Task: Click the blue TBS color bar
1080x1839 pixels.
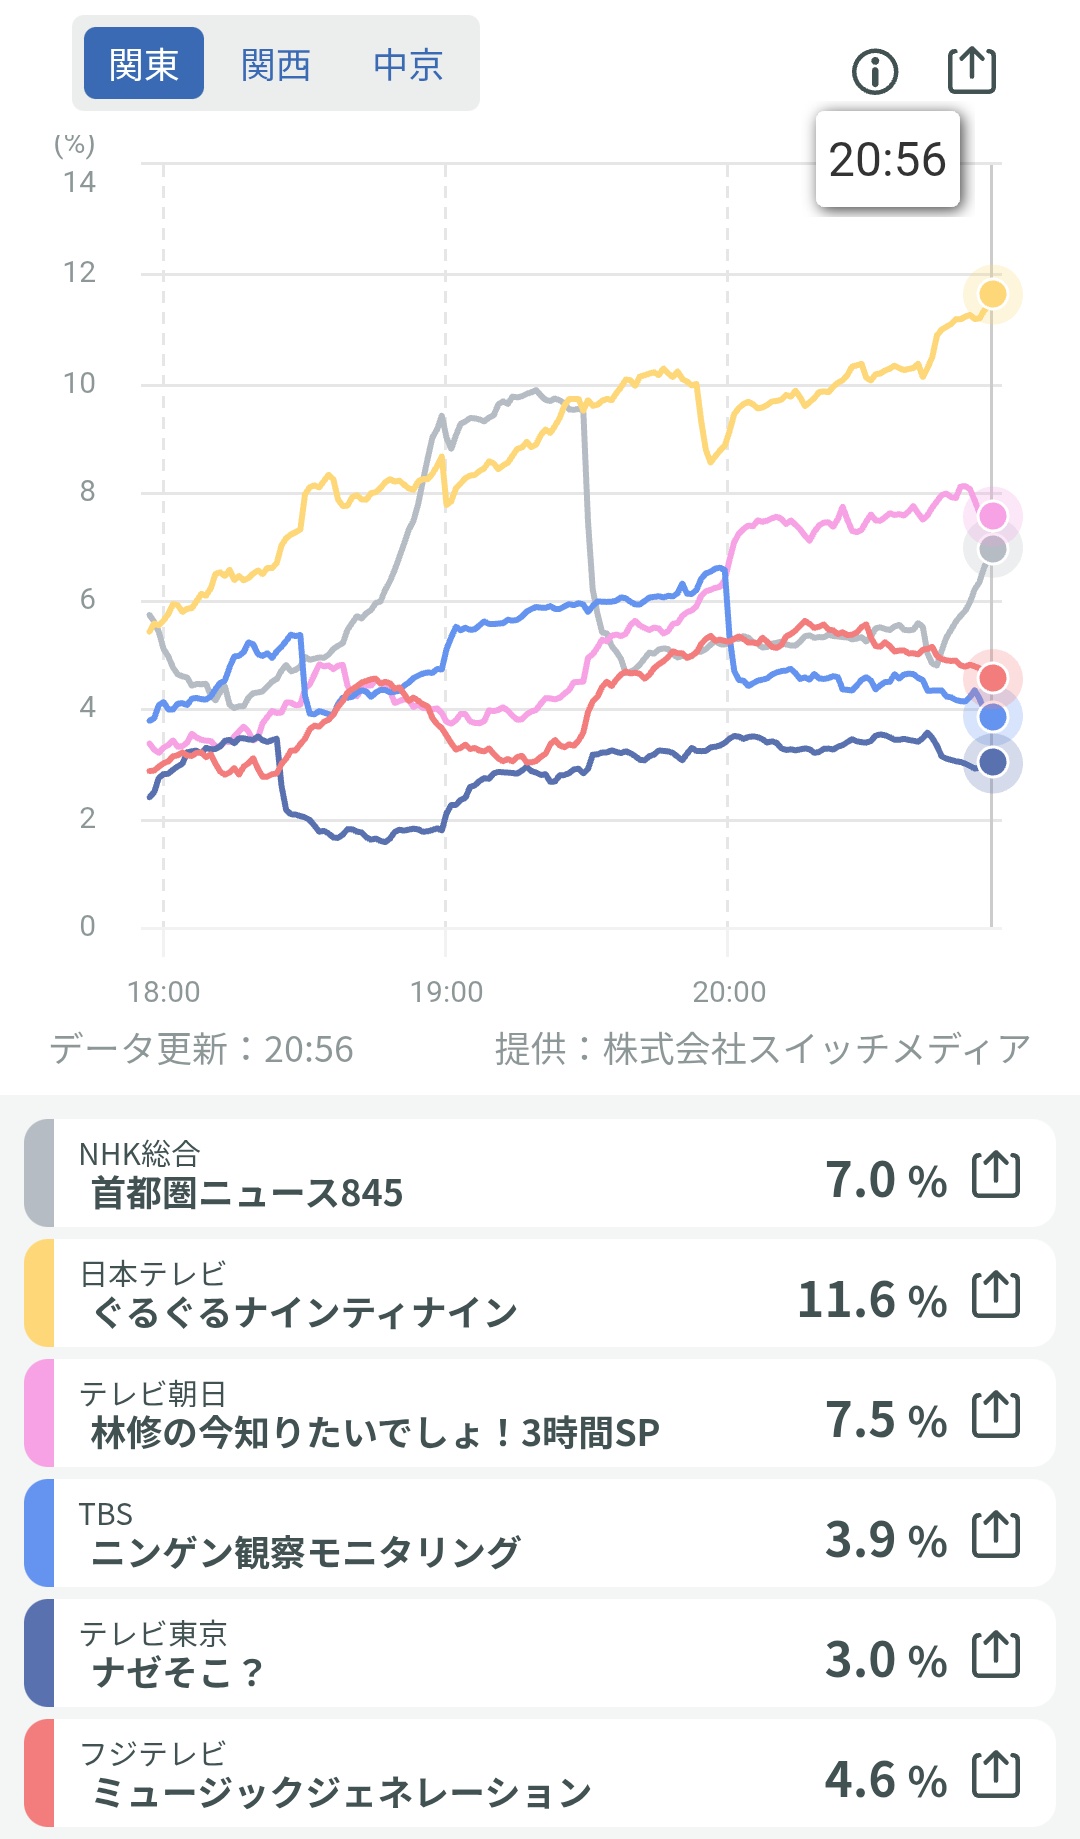Action: [x=39, y=1534]
